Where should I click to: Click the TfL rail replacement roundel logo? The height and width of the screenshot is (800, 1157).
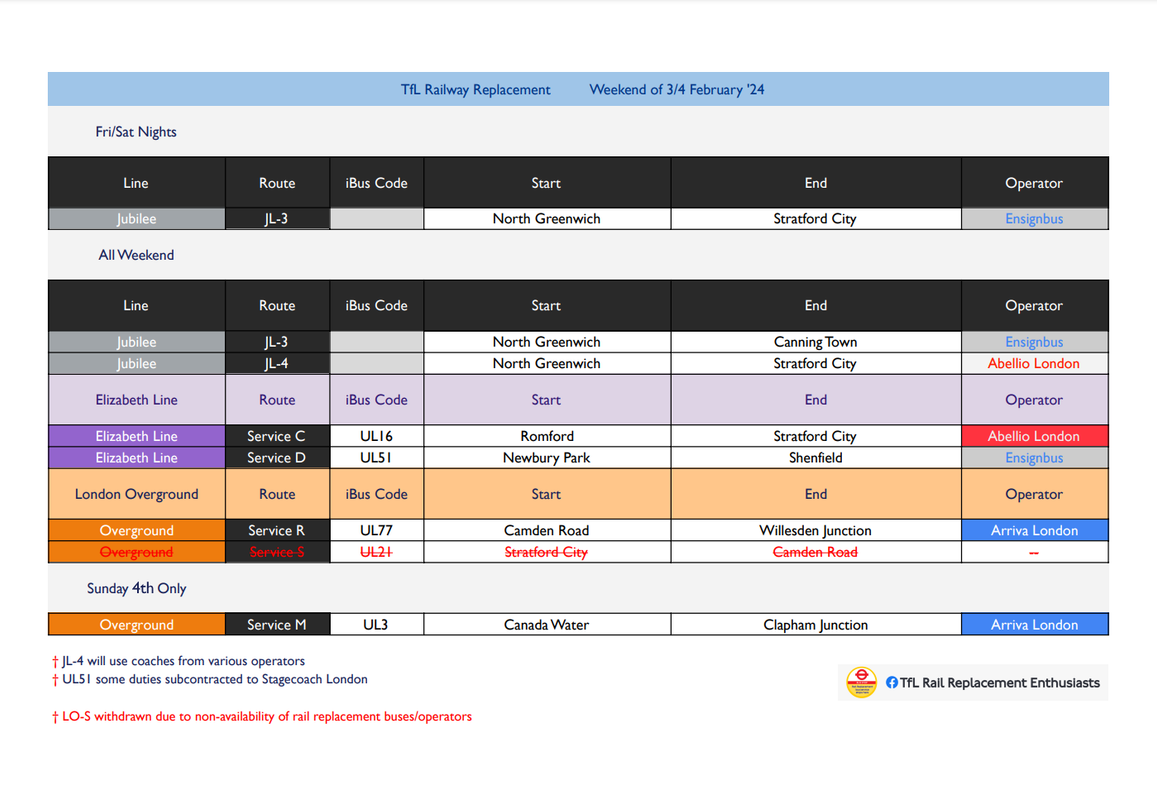pos(861,683)
